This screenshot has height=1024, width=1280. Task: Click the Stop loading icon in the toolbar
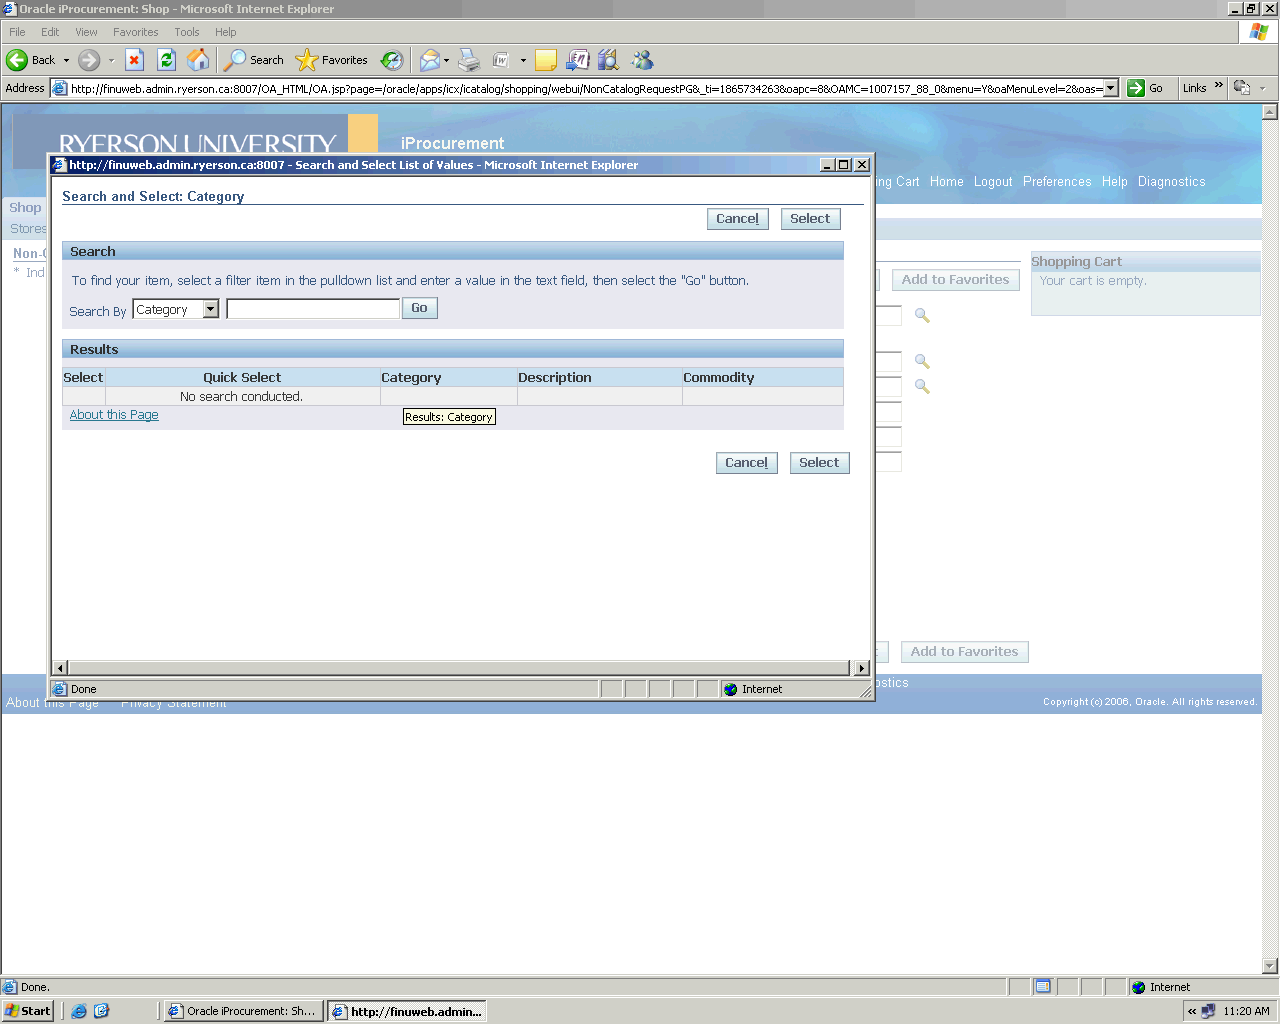click(135, 60)
